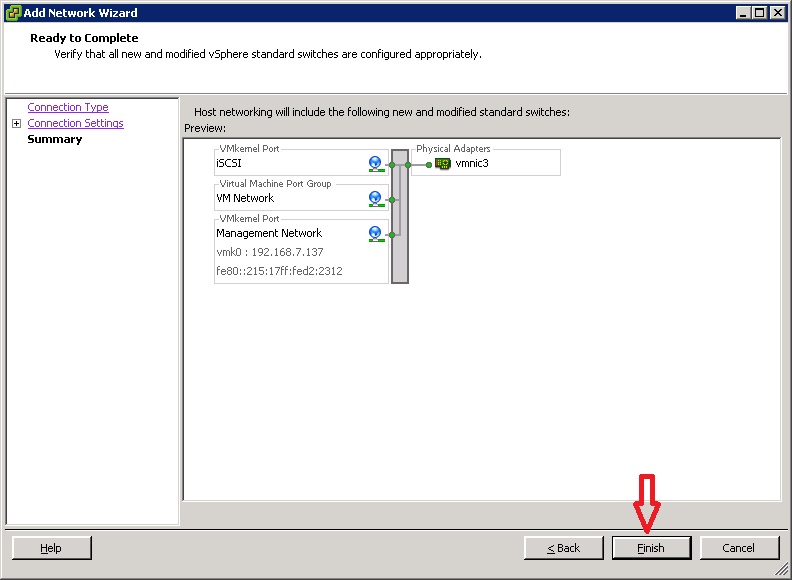Viewport: 792px width, 580px height.
Task: Close the Add Network Wizard window
Action: click(x=778, y=13)
